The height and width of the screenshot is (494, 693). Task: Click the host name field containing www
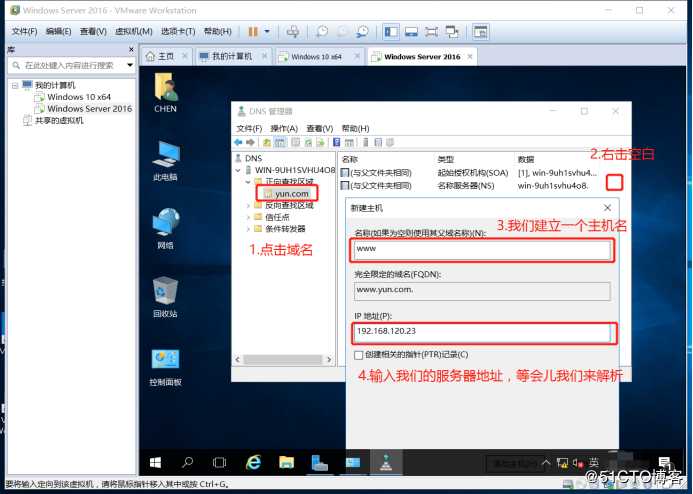click(482, 250)
